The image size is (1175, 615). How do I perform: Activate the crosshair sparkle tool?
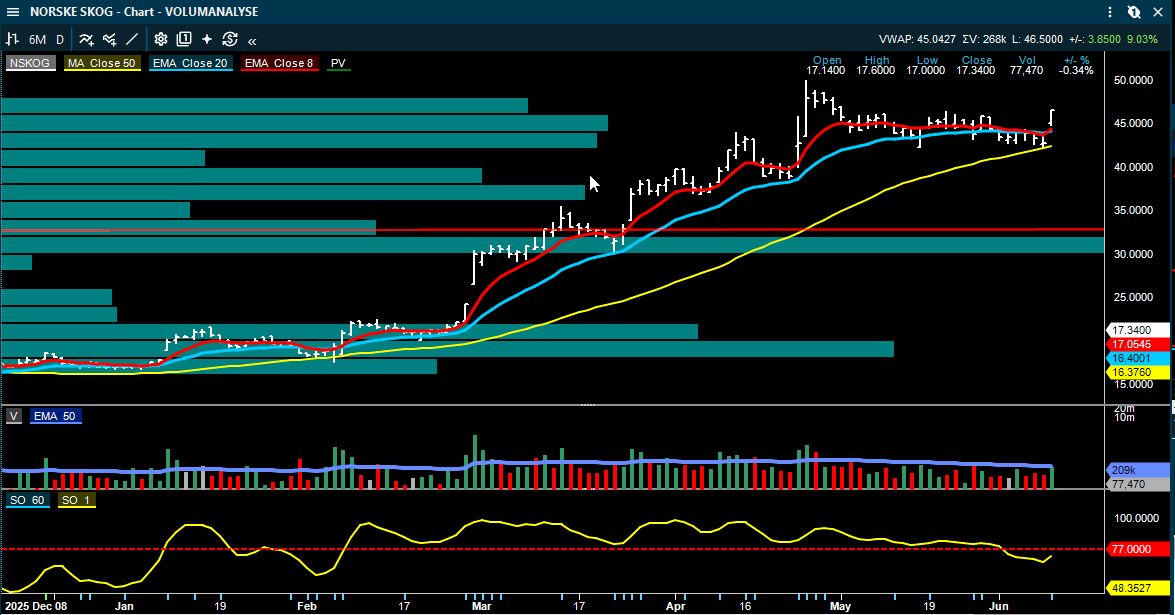pos(207,39)
